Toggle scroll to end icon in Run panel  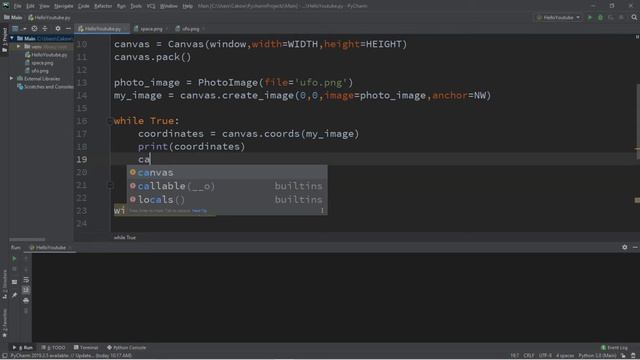(26, 290)
